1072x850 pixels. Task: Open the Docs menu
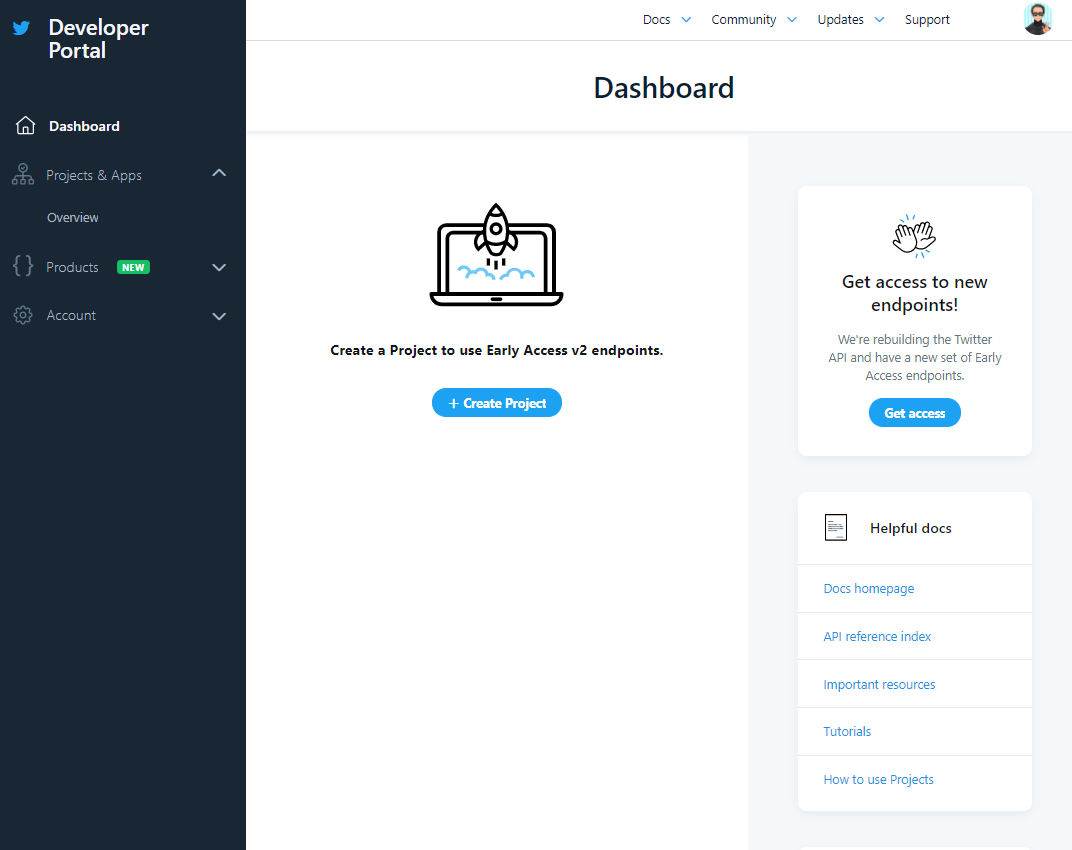(656, 20)
